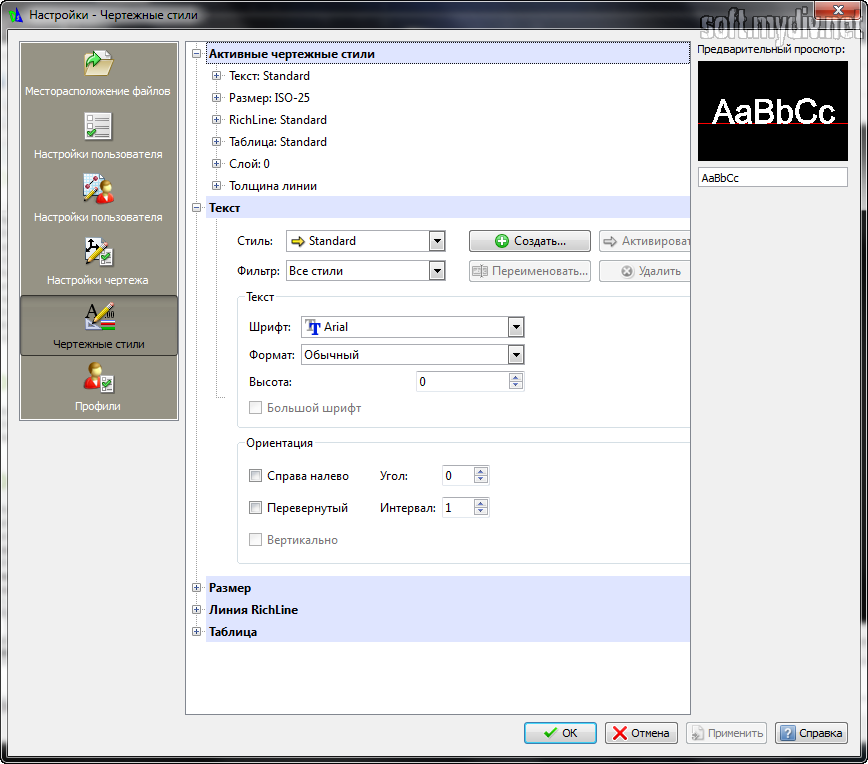Confirm settings with OK button
868x764 pixels.
tap(560, 733)
